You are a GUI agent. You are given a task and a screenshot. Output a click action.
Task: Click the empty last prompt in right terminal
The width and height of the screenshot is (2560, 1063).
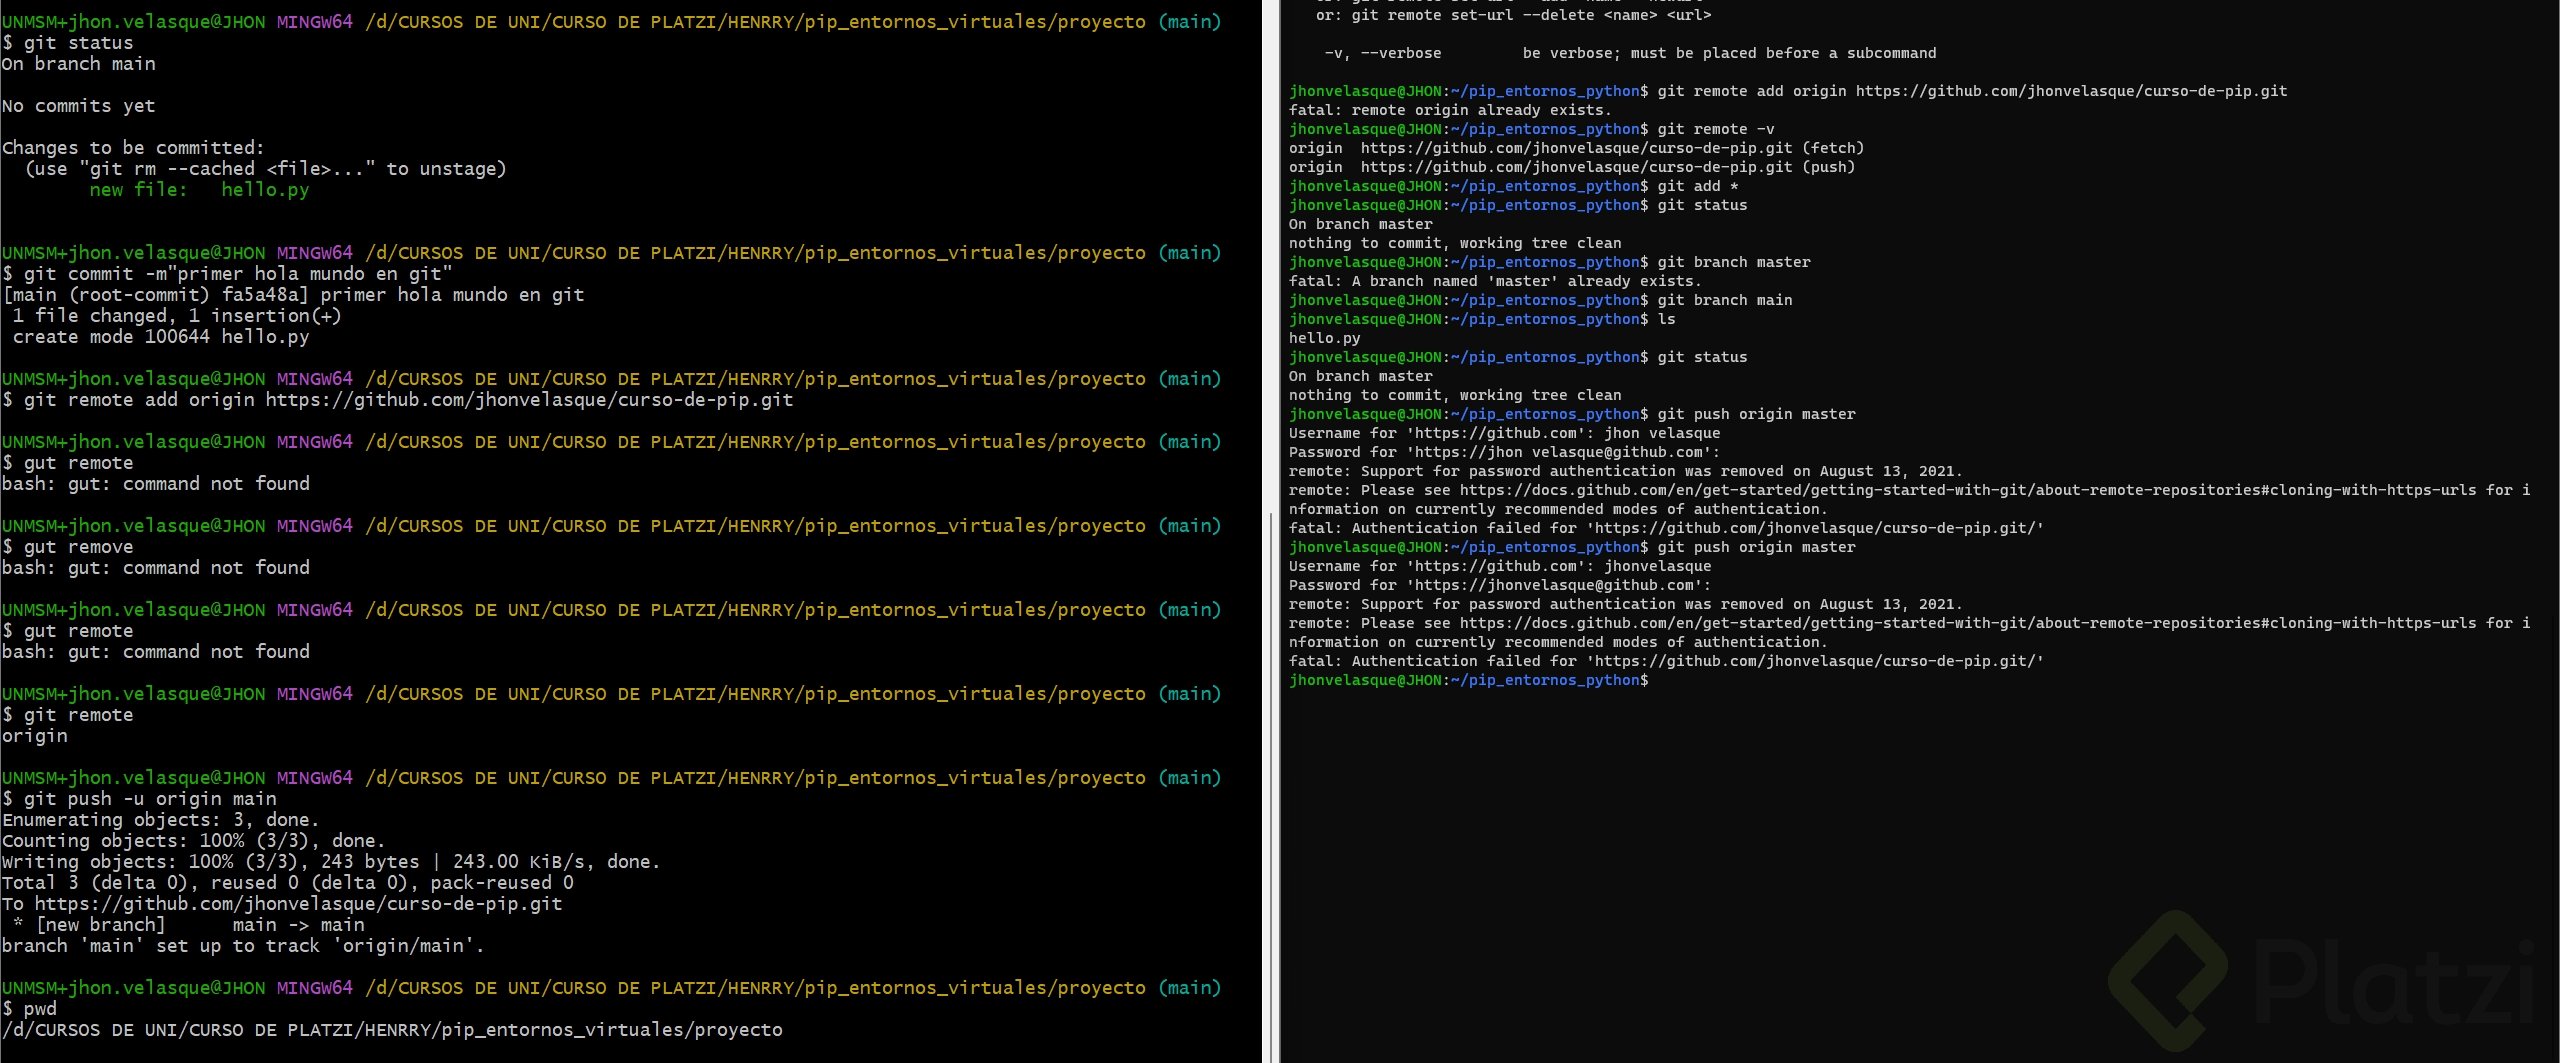pos(1469,680)
